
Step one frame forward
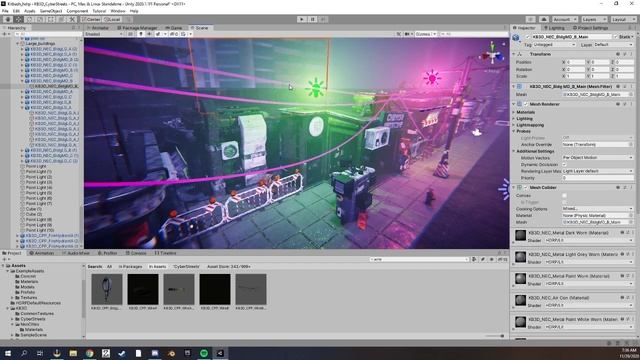pos(323,19)
